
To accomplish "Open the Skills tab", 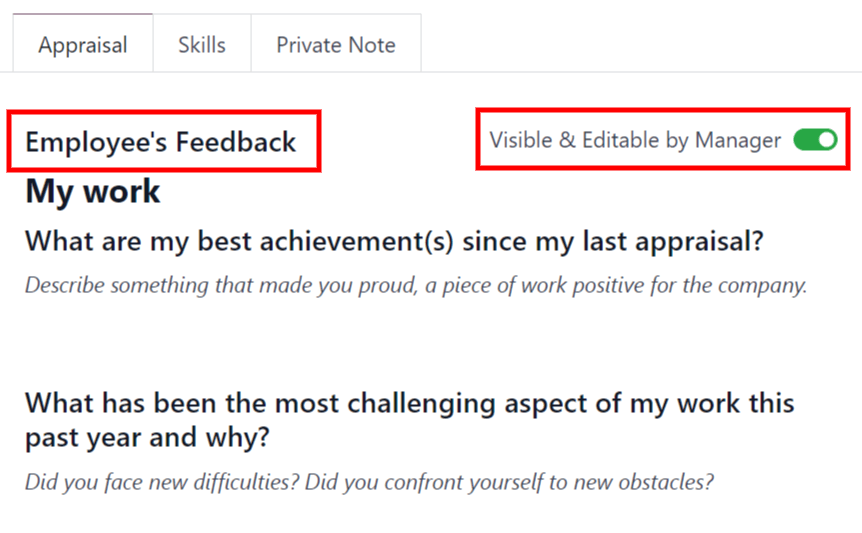I will tap(202, 45).
